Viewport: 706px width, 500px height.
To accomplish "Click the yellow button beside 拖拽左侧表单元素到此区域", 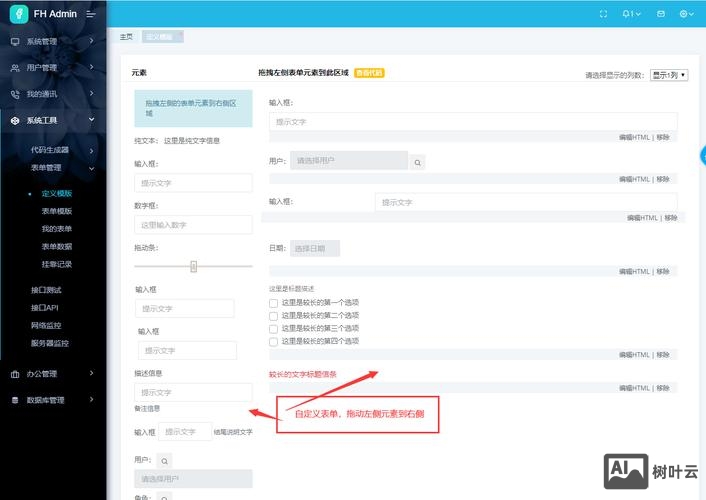I will pyautogui.click(x=369, y=73).
